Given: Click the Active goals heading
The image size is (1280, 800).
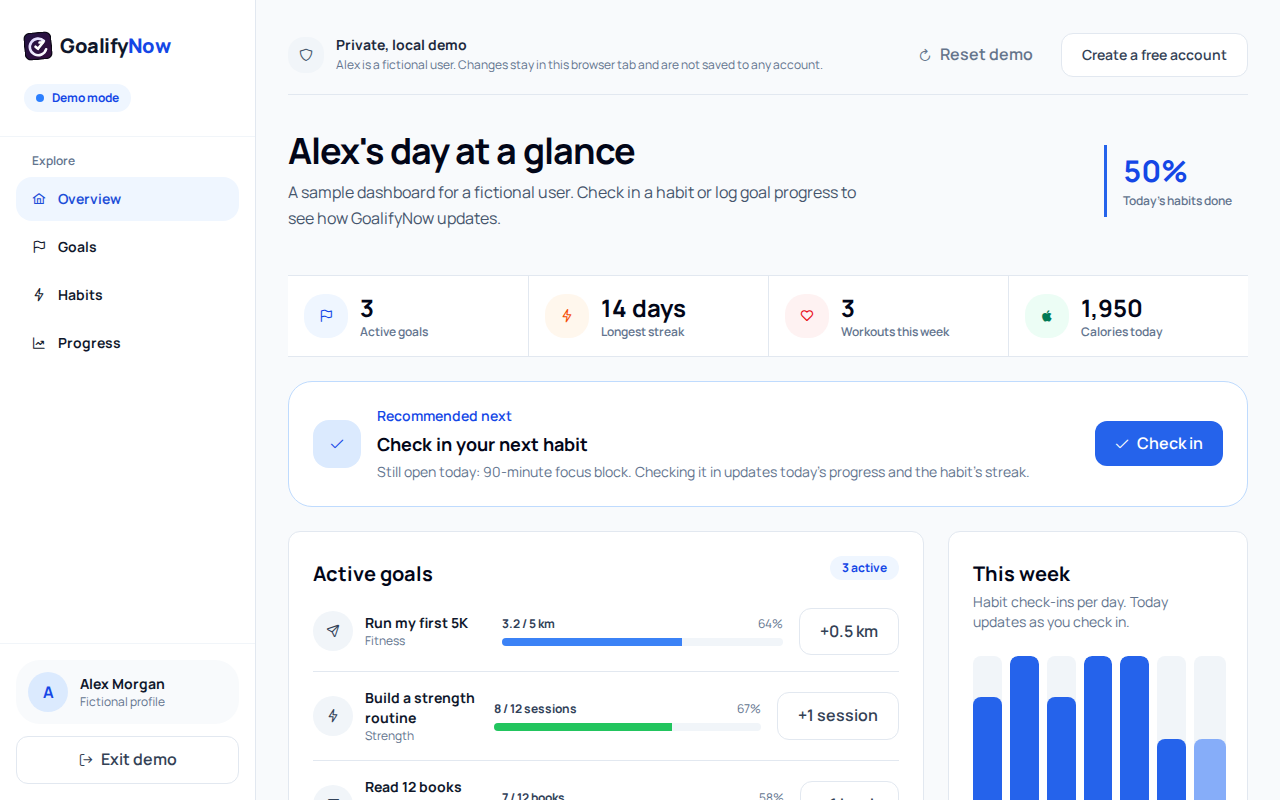Looking at the screenshot, I should (373, 574).
